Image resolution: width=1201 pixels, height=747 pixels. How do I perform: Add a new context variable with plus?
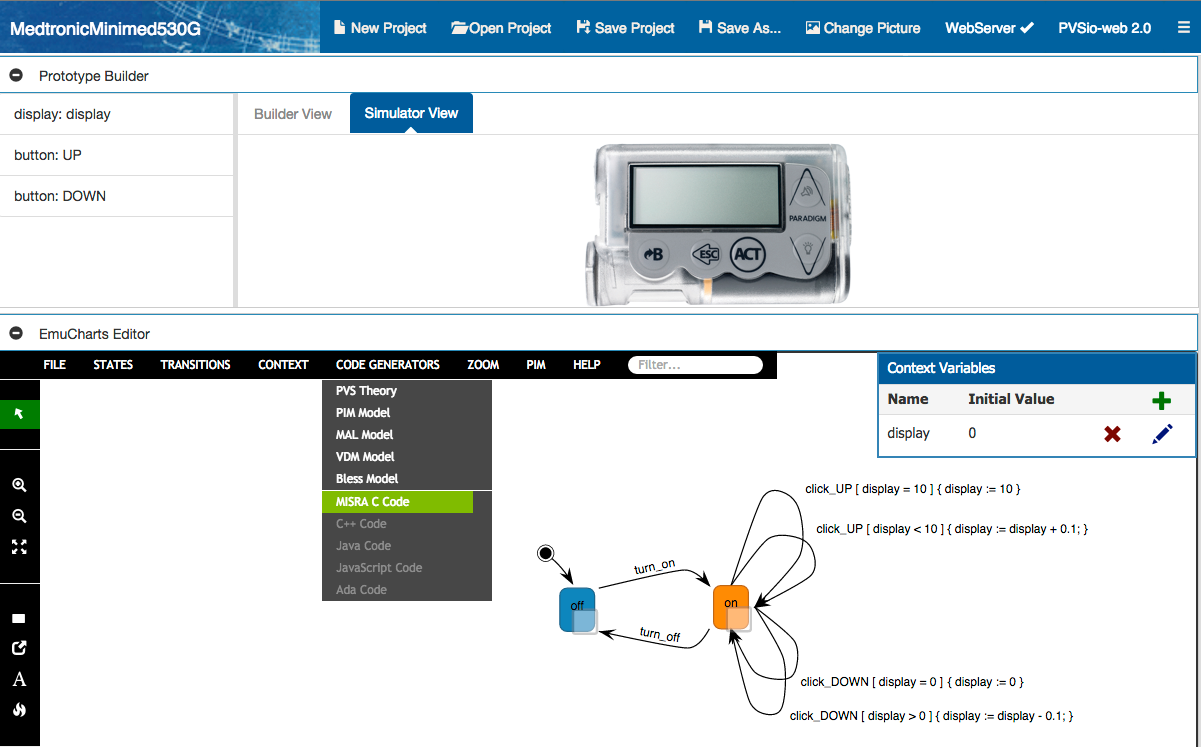tap(1161, 400)
